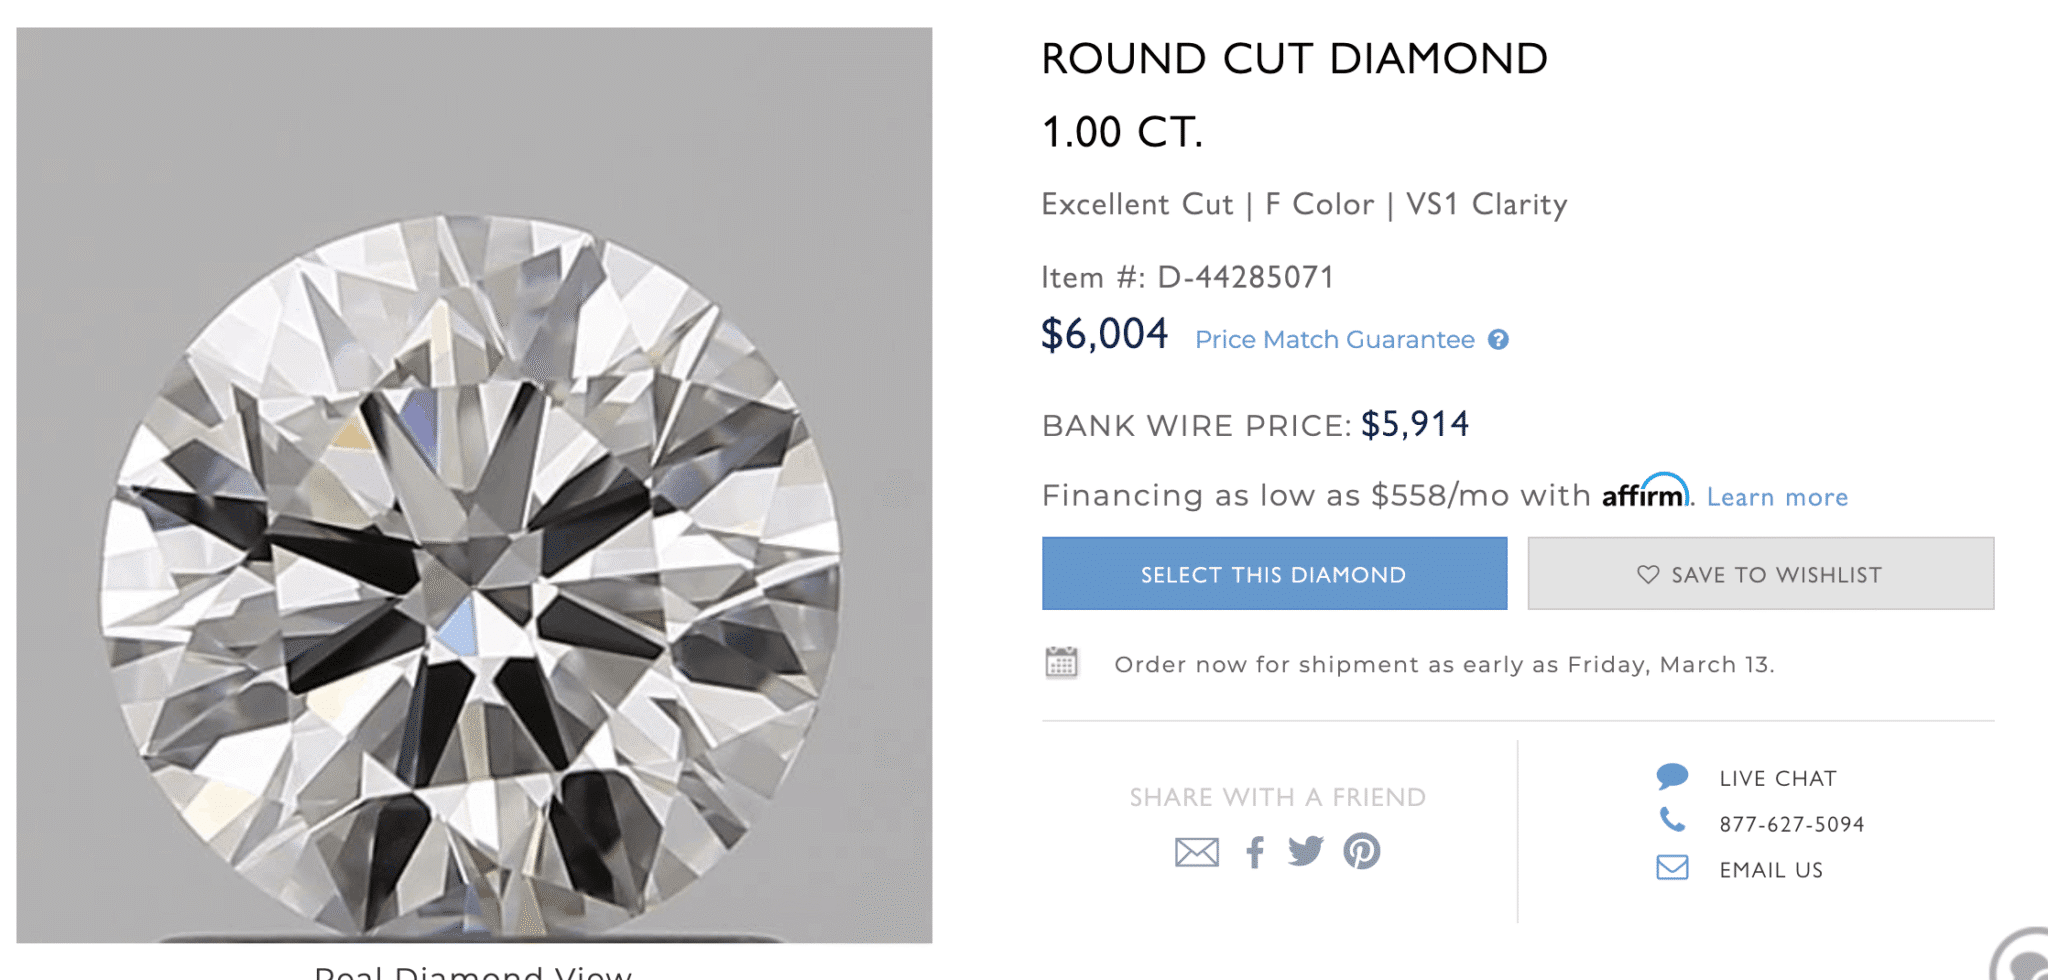Open the Price Match Guarantee details

click(1333, 340)
